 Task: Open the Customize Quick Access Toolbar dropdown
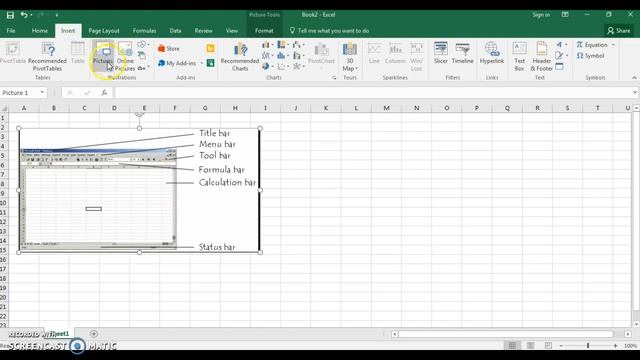pyautogui.click(x=57, y=15)
